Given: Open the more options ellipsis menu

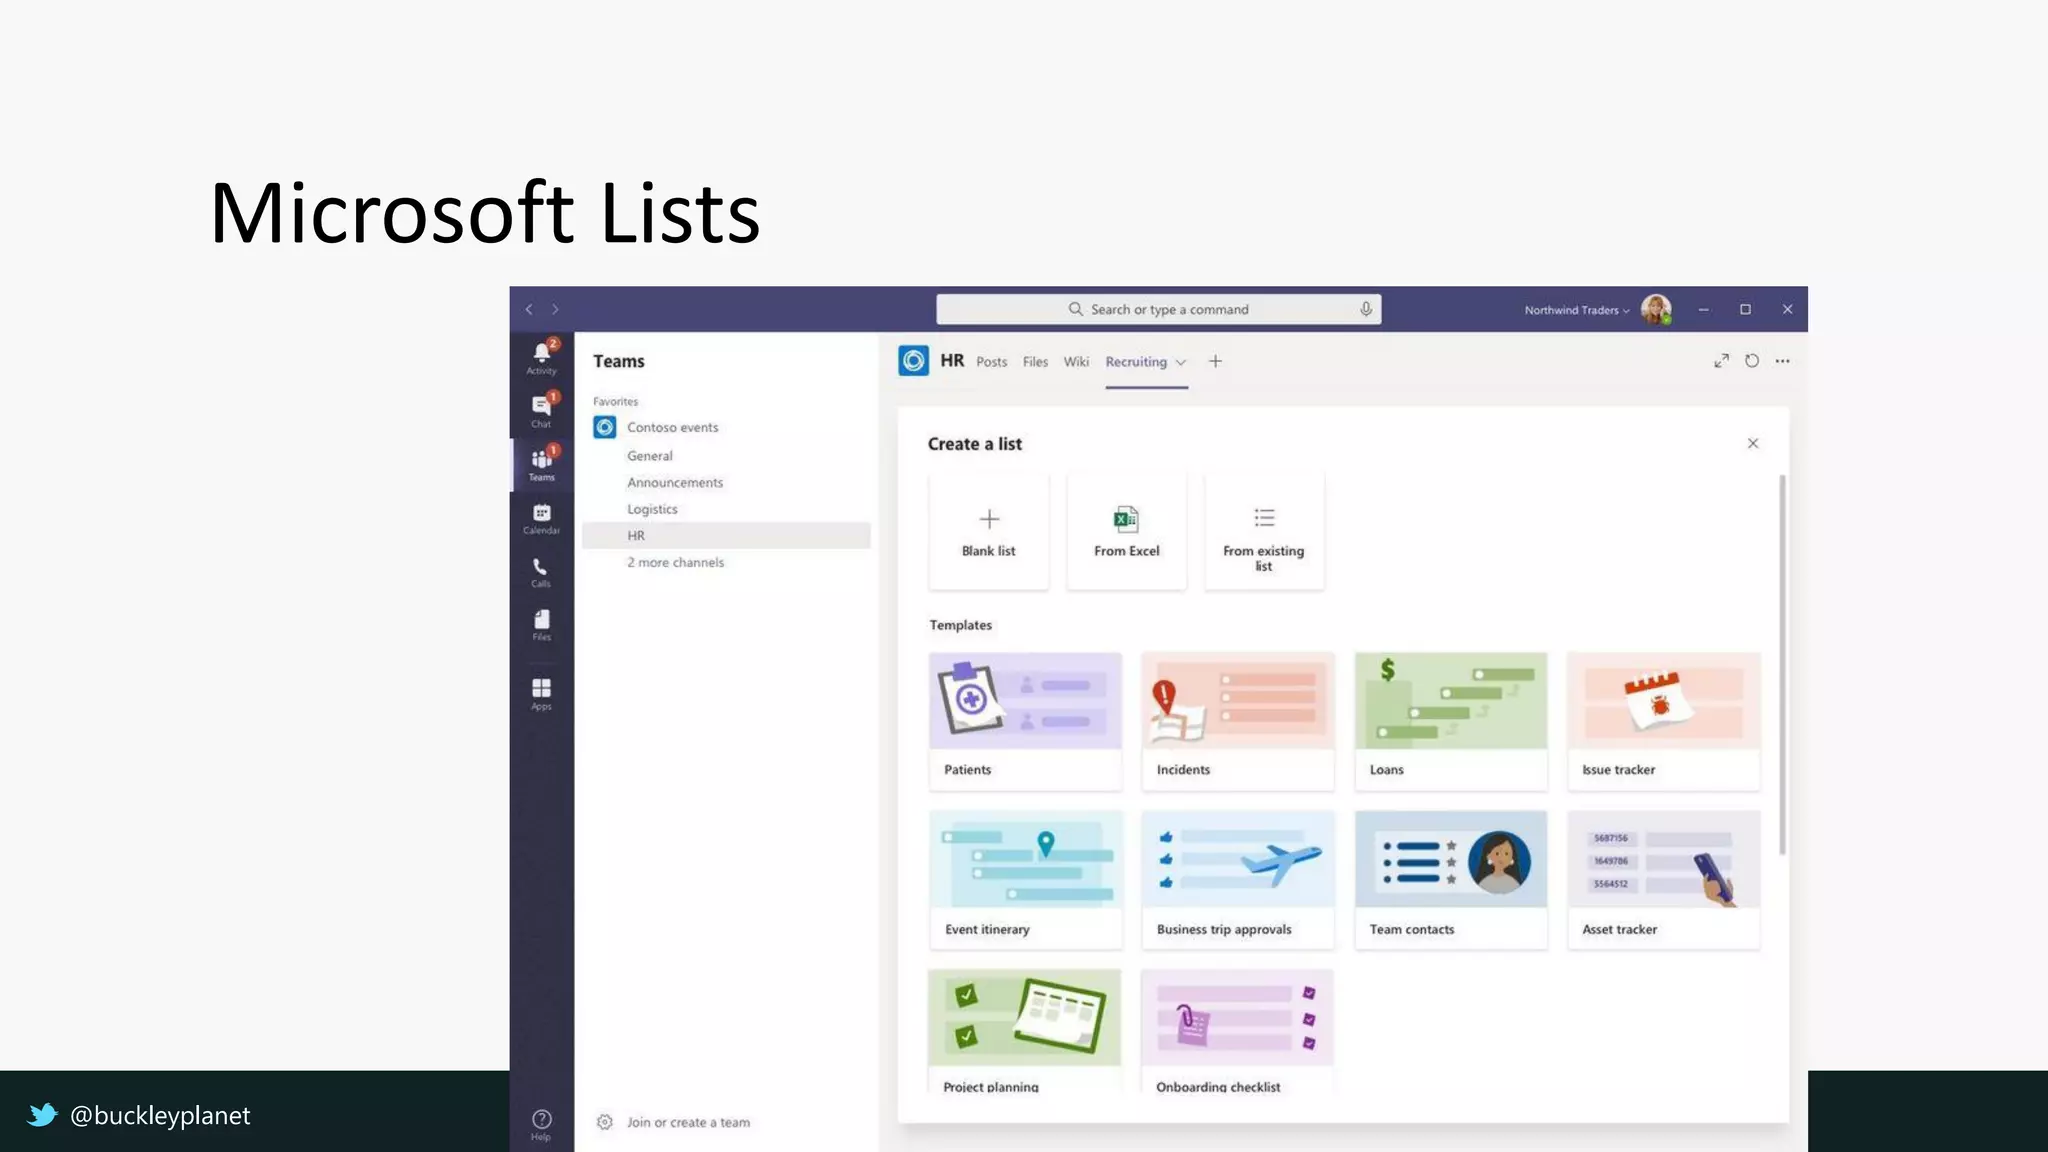Looking at the screenshot, I should [x=1783, y=361].
